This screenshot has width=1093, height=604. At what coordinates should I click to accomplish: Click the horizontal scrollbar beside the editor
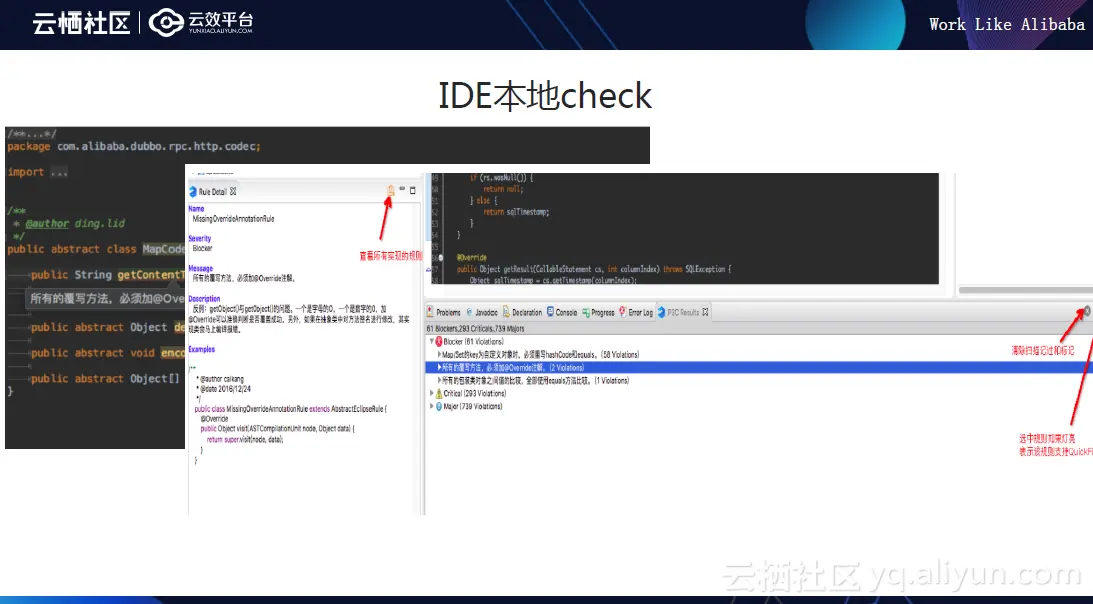[x=1025, y=290]
